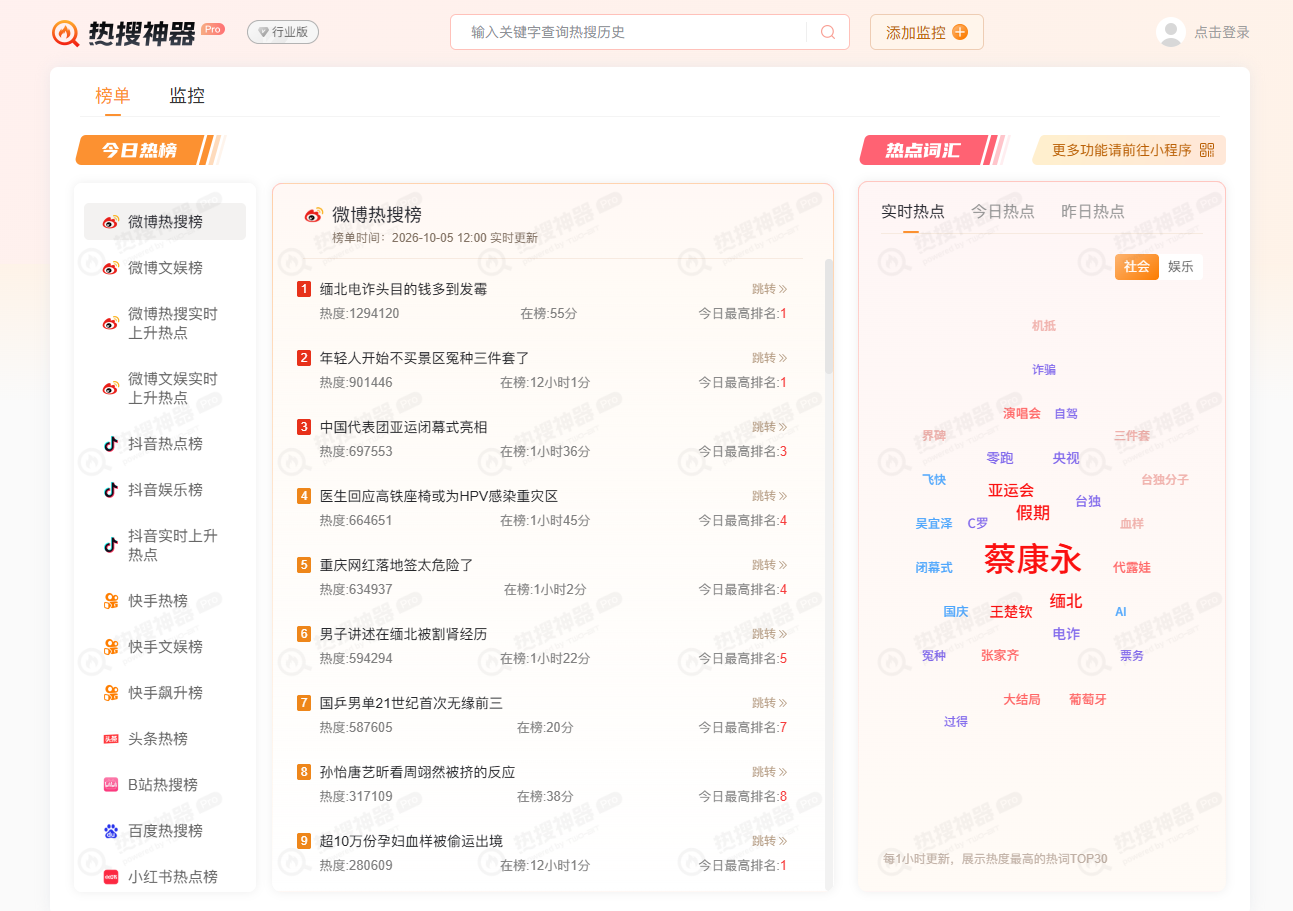
Task: Click 王楚钦 in the word cloud
Action: pyautogui.click(x=1011, y=612)
